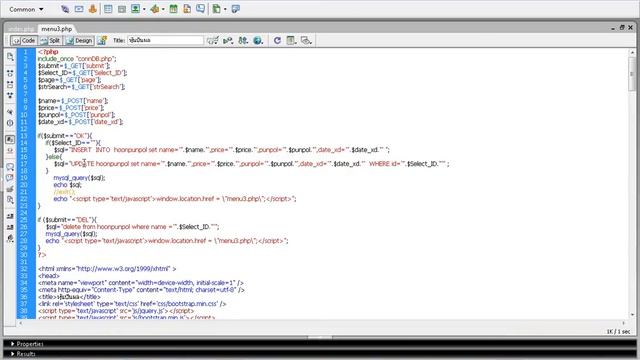Expand the Results panel
The height and width of the screenshot is (360, 640).
(23, 354)
